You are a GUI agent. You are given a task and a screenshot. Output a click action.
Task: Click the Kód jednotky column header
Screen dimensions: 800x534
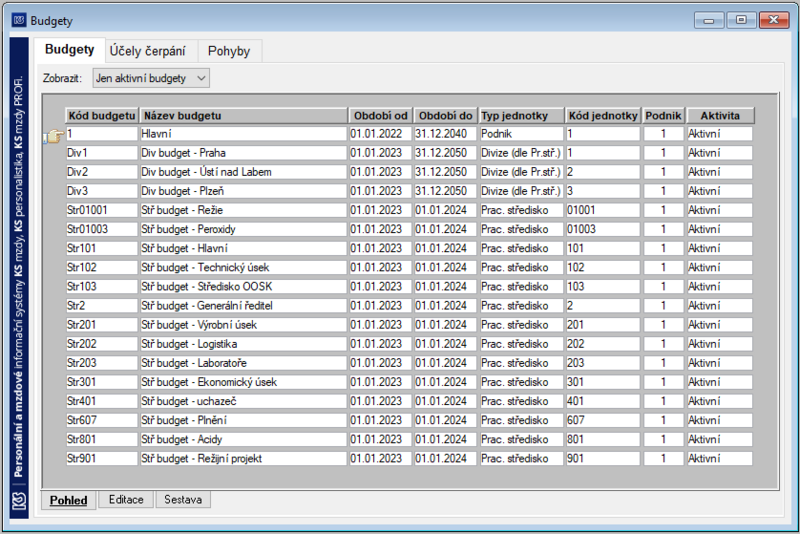pos(603,116)
